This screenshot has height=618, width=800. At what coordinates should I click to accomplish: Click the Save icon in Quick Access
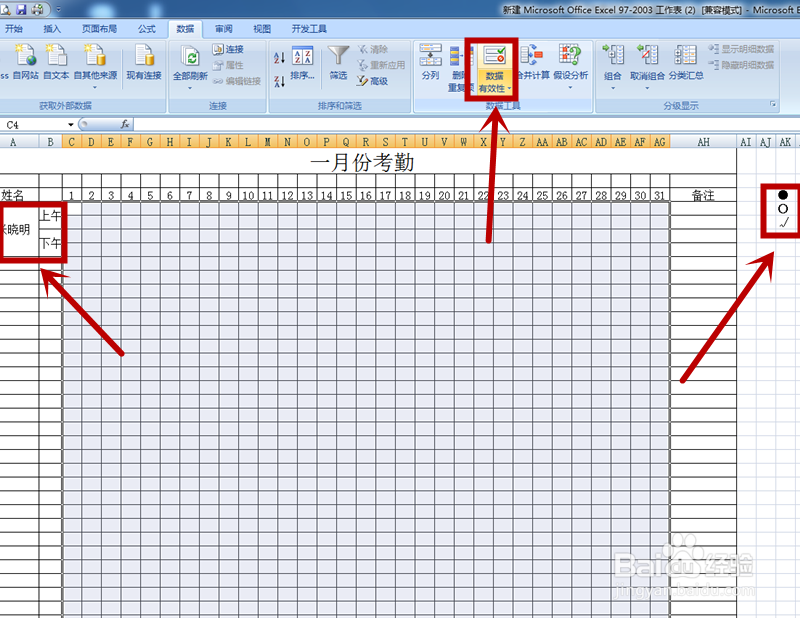pyautogui.click(x=21, y=9)
